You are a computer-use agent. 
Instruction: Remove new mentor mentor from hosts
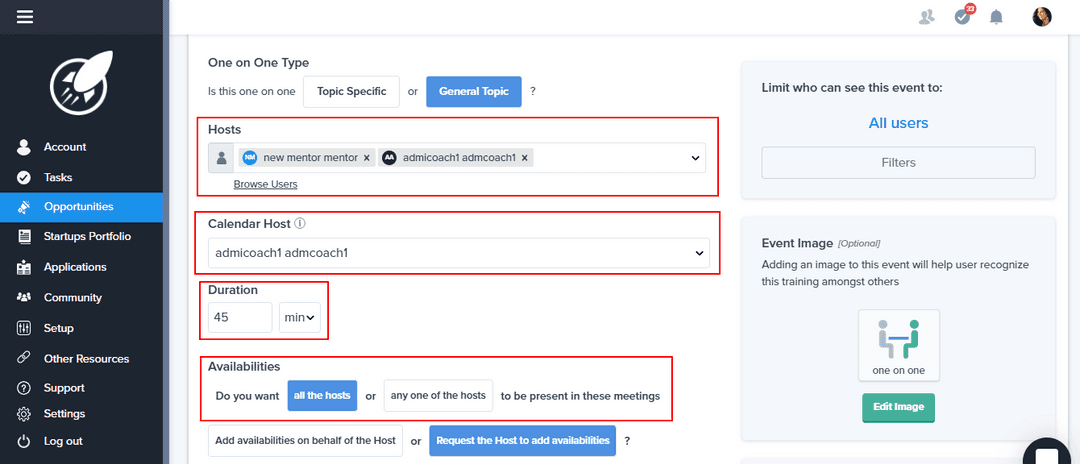point(367,158)
